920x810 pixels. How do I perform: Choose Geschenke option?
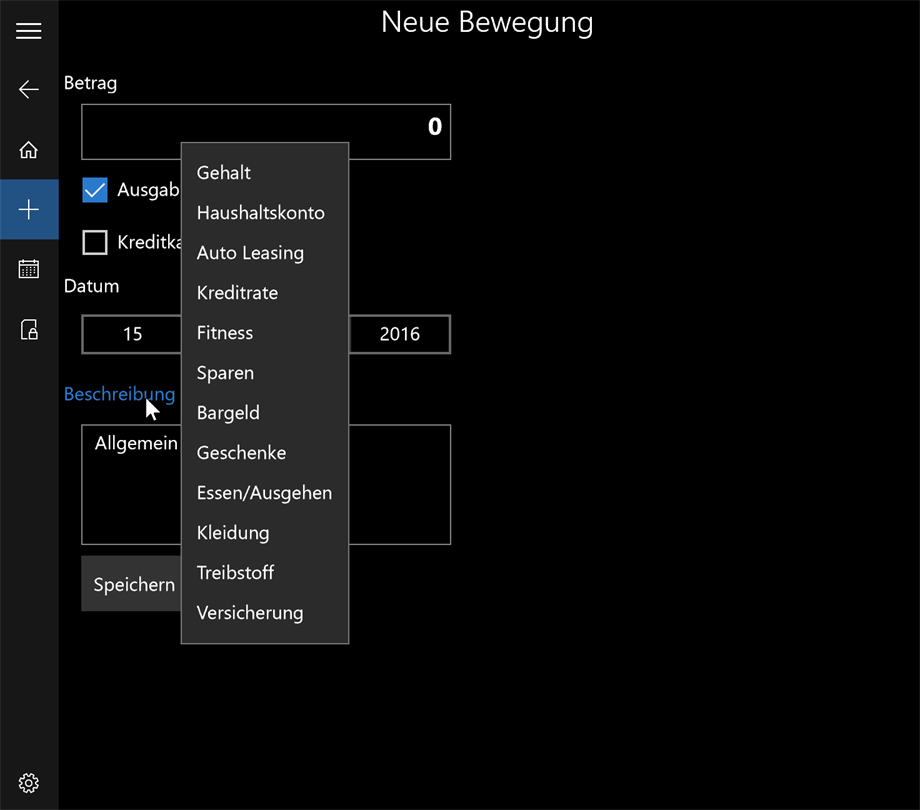coord(265,453)
